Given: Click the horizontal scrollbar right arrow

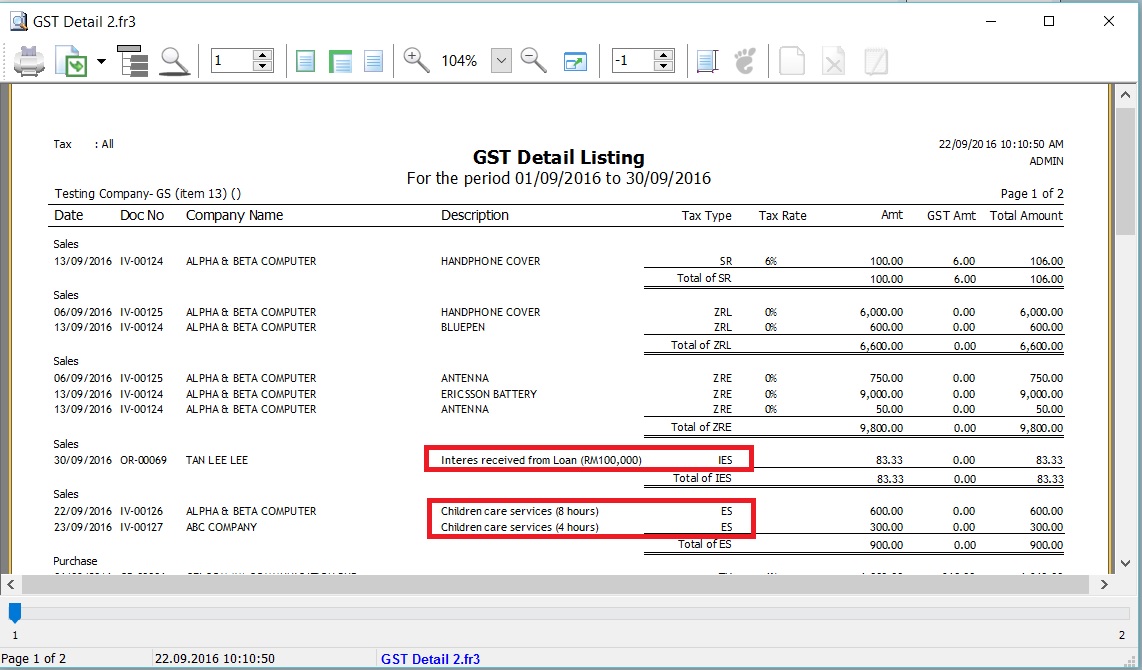Looking at the screenshot, I should (x=1104, y=585).
